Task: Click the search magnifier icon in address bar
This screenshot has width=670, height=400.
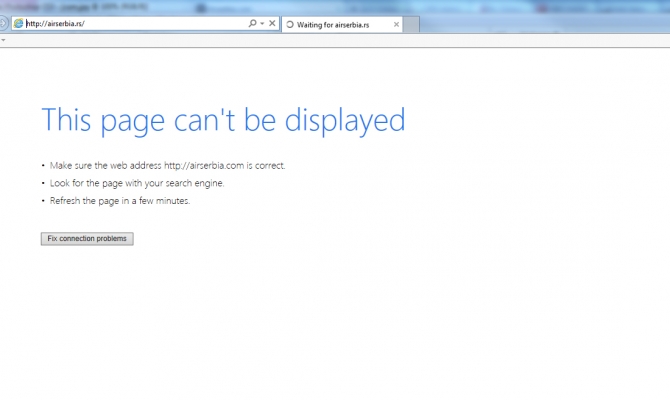Action: pos(252,23)
